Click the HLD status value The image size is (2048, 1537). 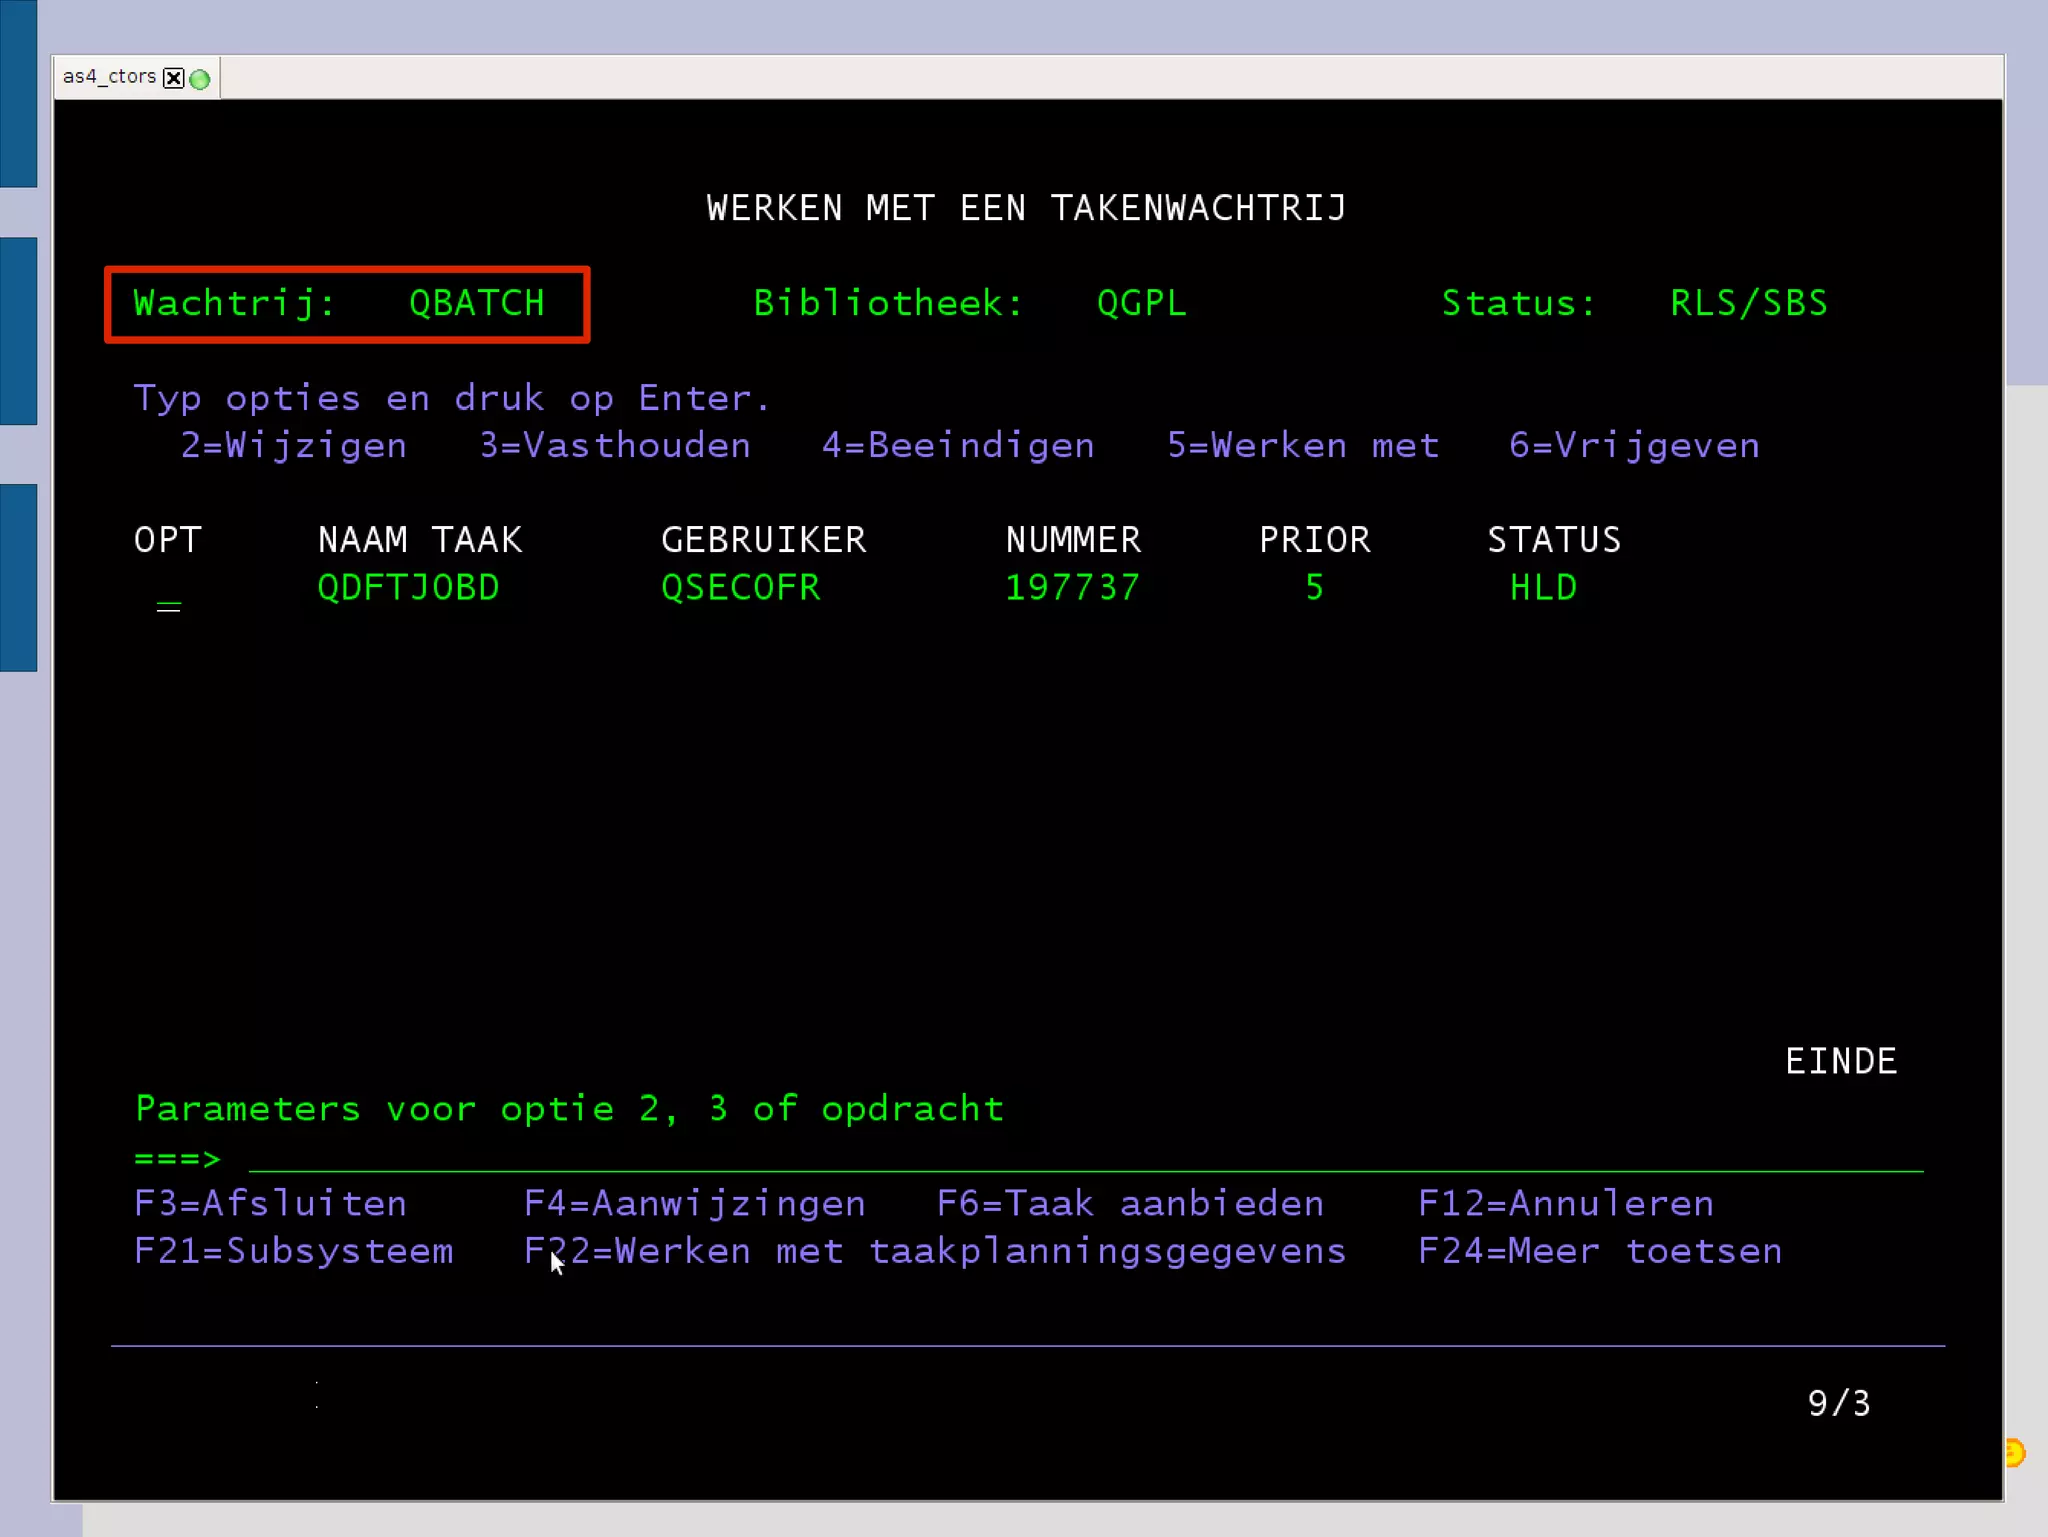click(x=1543, y=587)
